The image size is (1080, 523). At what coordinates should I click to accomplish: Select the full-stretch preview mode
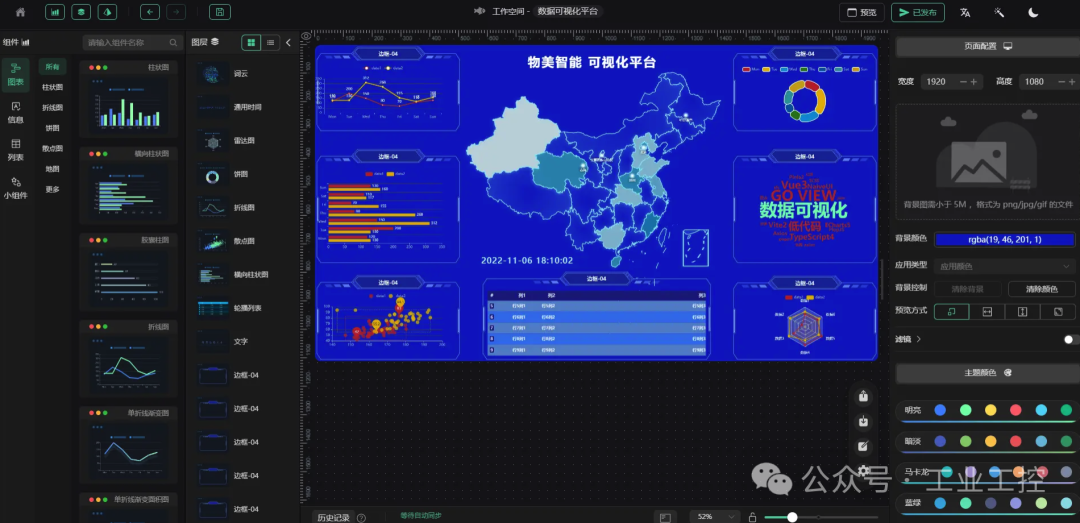tap(1059, 312)
